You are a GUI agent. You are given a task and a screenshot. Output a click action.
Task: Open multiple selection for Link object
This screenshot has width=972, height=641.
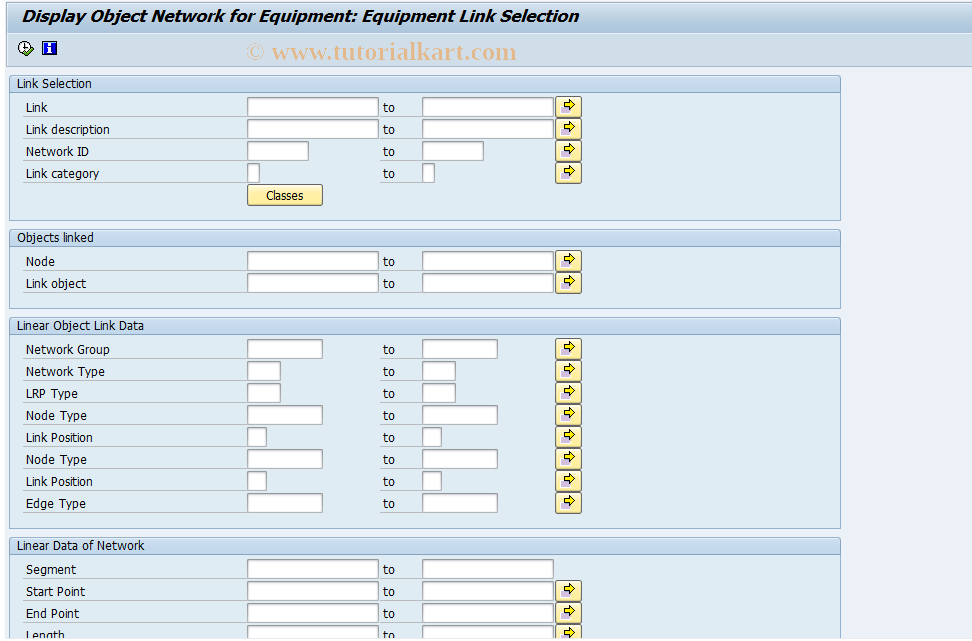tap(568, 282)
